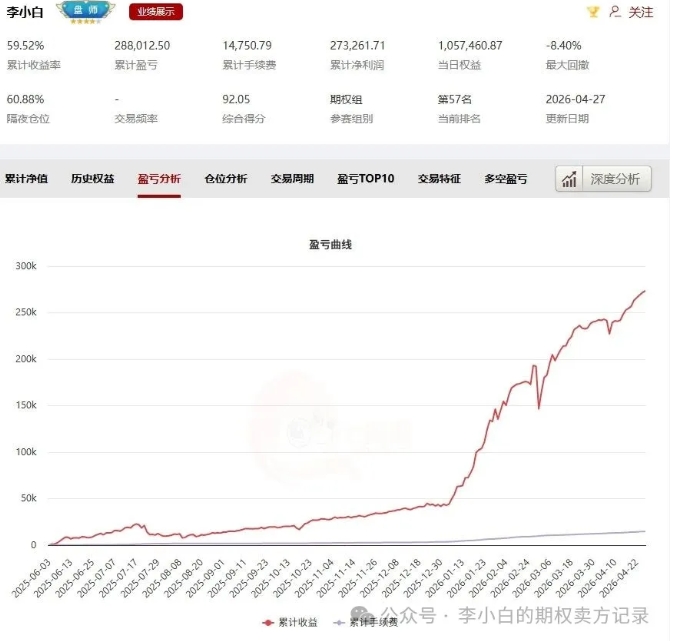The height and width of the screenshot is (641, 673).
Task: Click the 当日权益 label
Action: point(459,65)
